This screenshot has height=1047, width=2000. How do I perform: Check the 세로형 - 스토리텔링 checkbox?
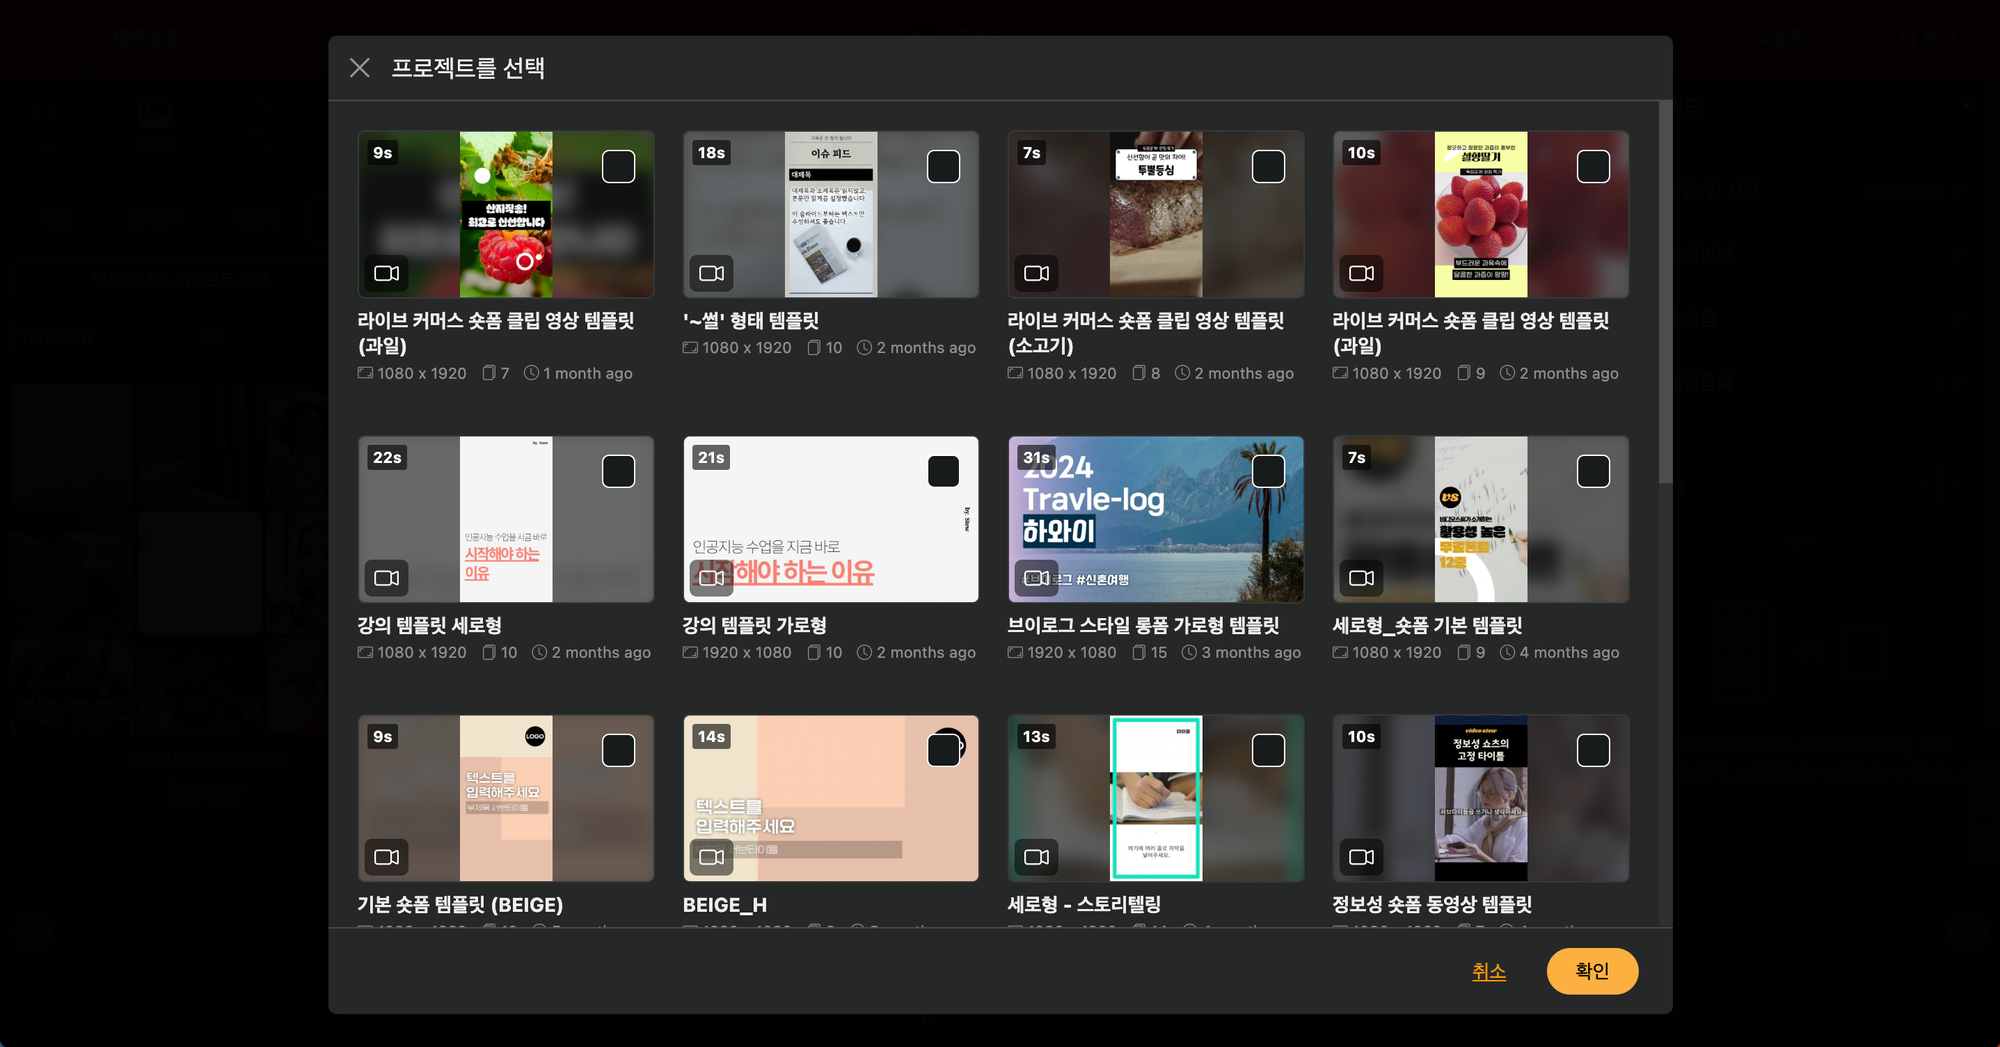coord(1269,750)
